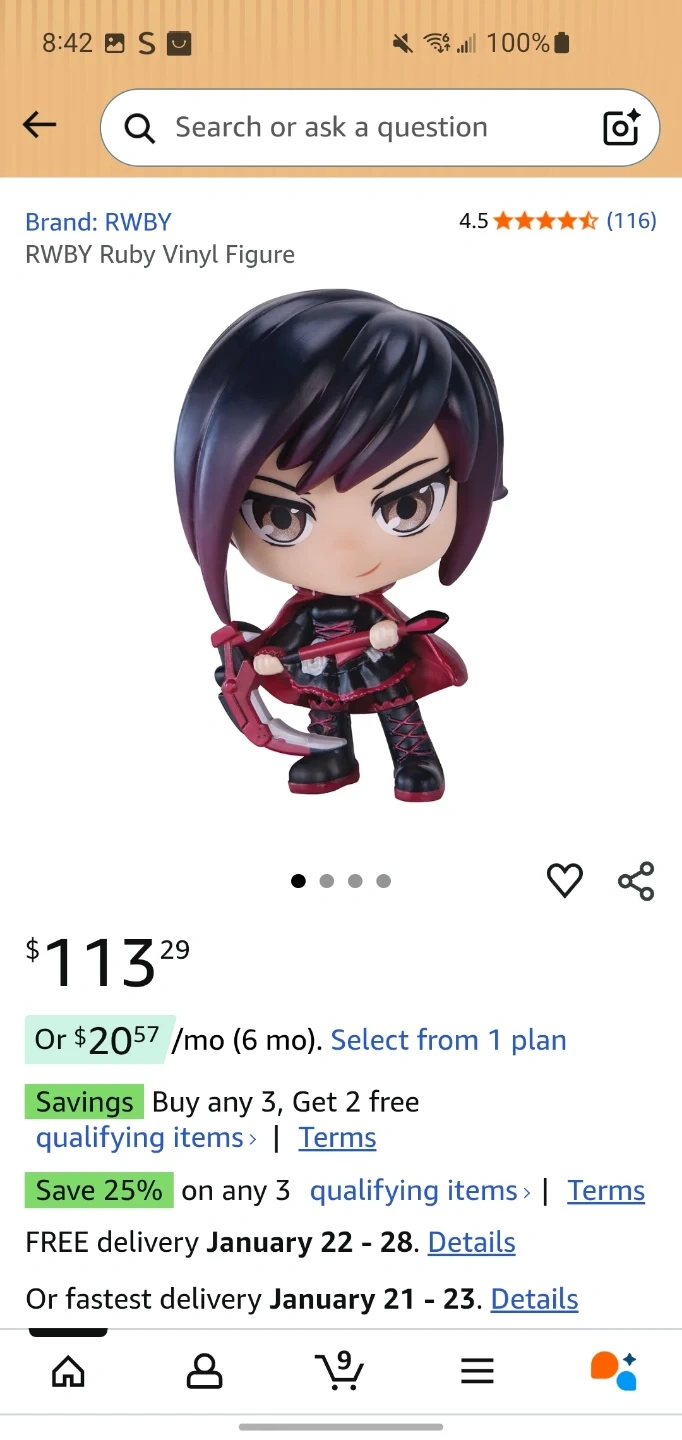Tap the back arrow icon
The image size is (682, 1440).
[40, 125]
